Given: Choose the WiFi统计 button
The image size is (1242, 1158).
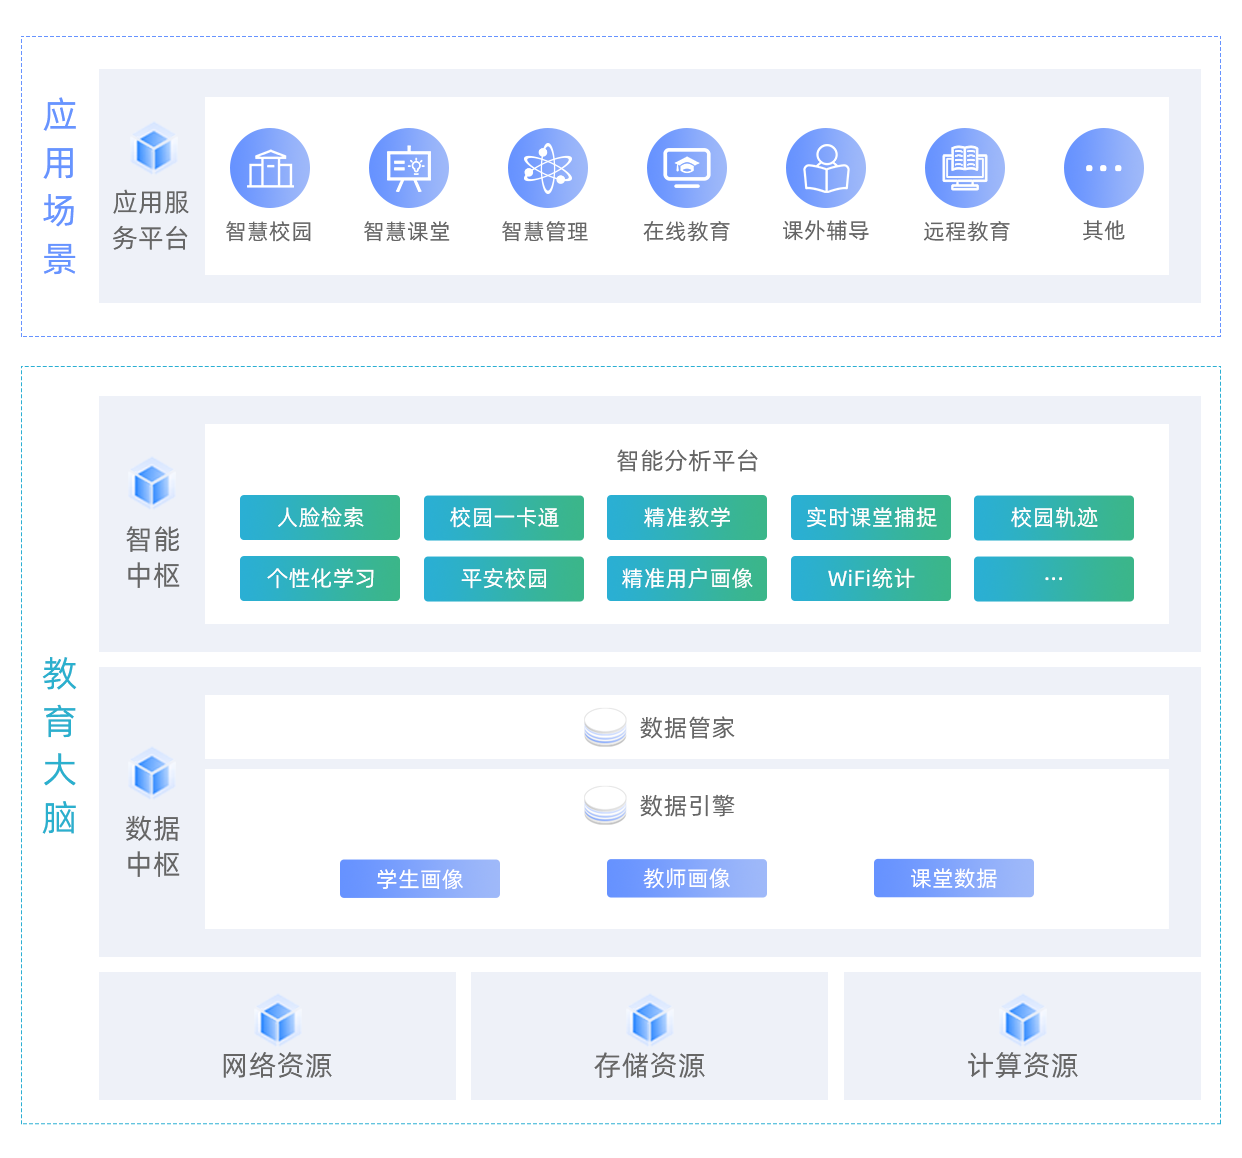Looking at the screenshot, I should (870, 579).
